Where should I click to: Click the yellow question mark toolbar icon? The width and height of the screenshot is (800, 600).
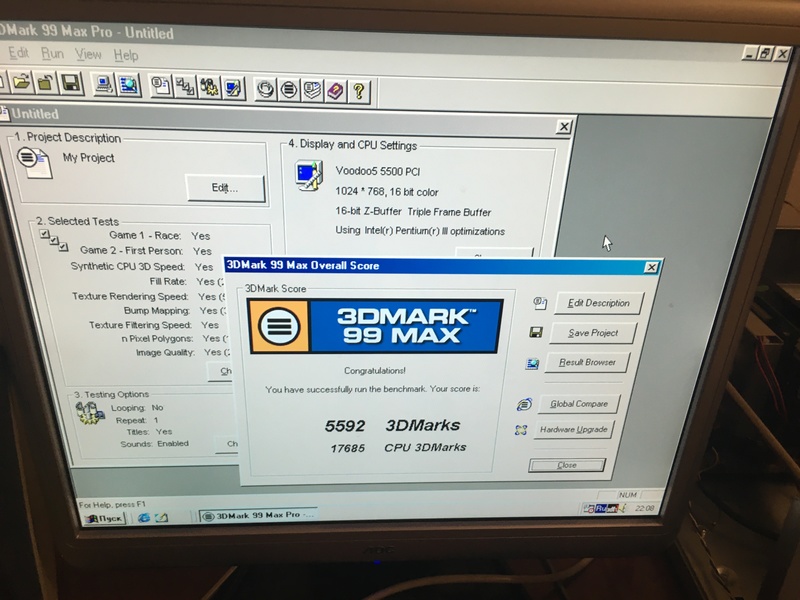tap(359, 92)
